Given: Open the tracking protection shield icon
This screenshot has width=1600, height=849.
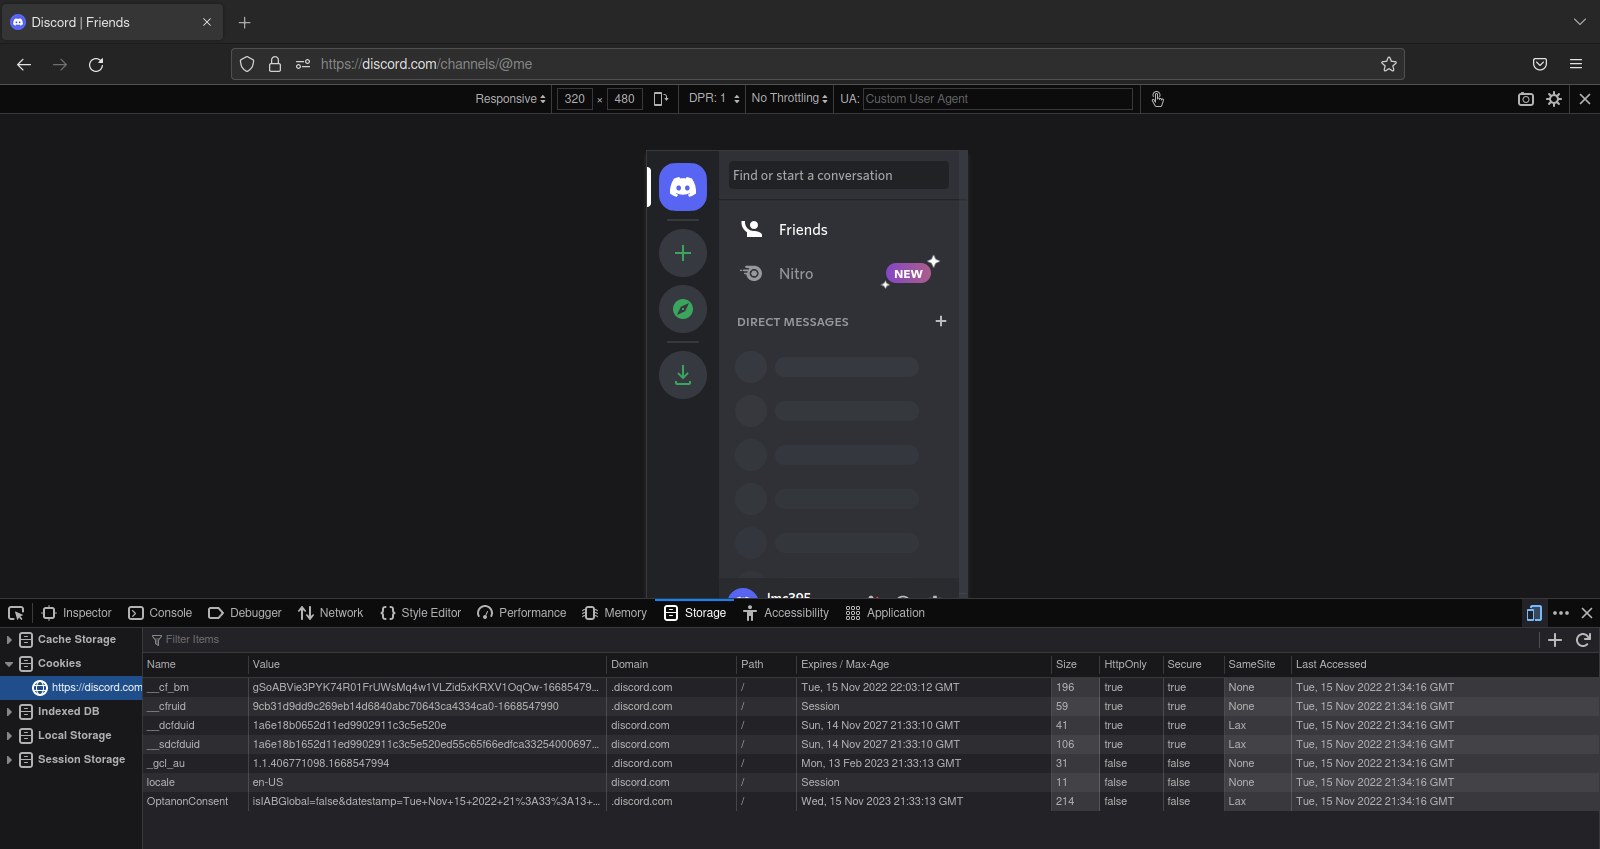Looking at the screenshot, I should [247, 64].
